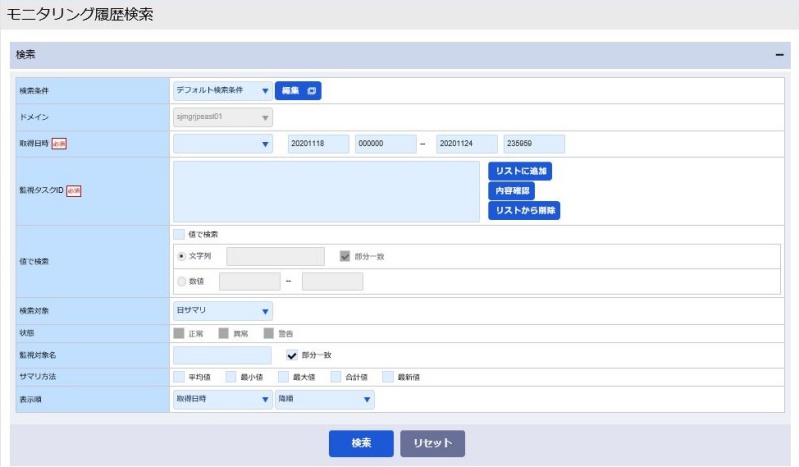
Task: Open the 取得日時 sort field dropdown
Action: (223, 399)
